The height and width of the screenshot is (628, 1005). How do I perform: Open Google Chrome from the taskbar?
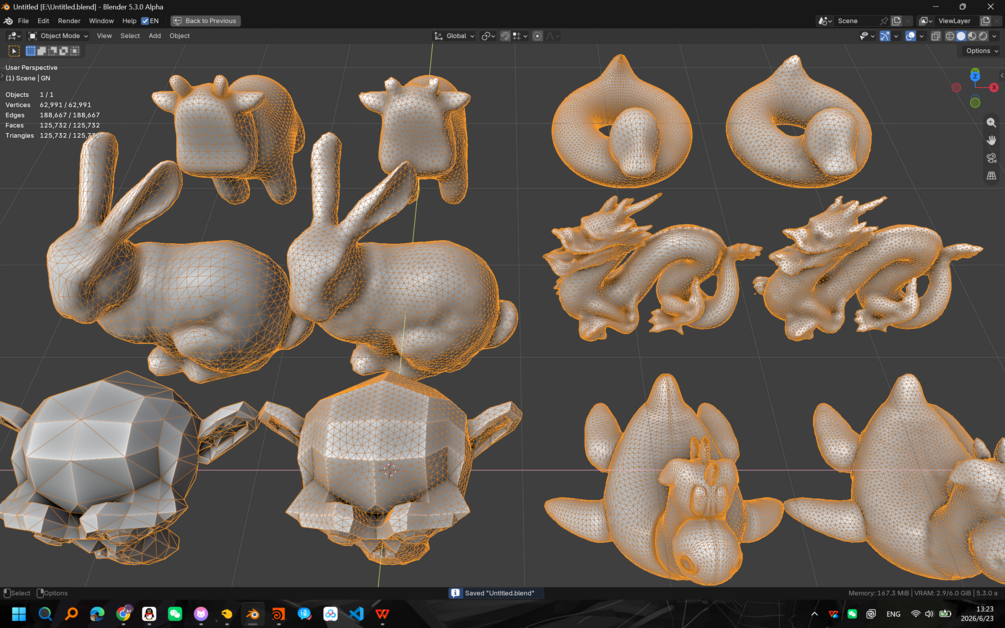point(123,614)
